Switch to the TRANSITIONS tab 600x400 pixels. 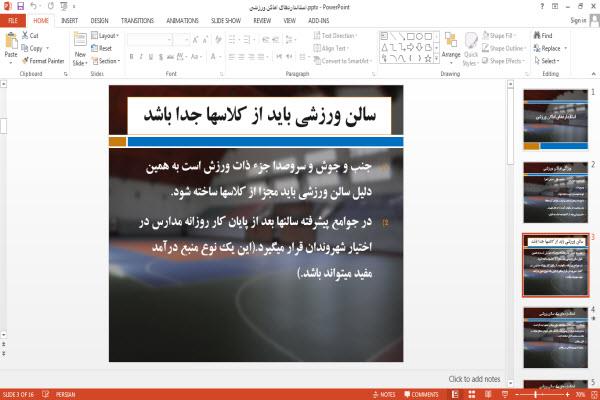[137, 21]
